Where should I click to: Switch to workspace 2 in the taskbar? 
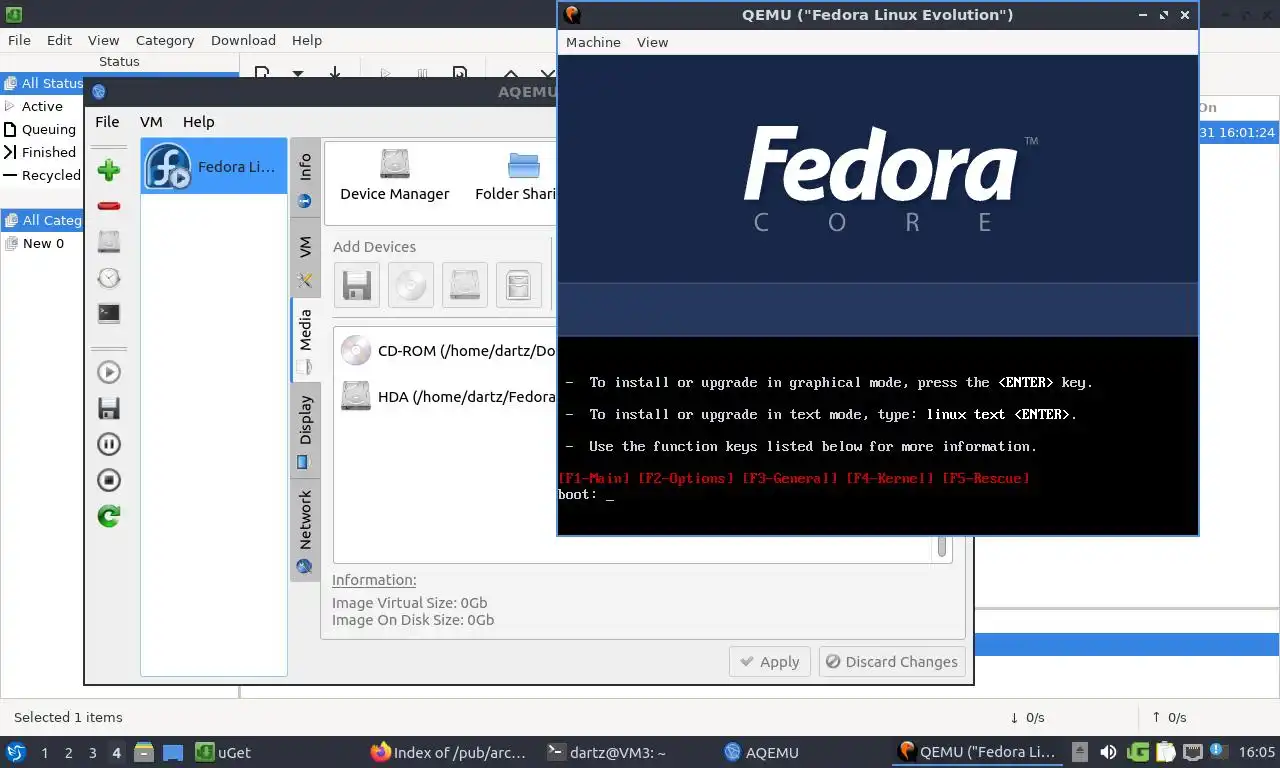click(68, 753)
